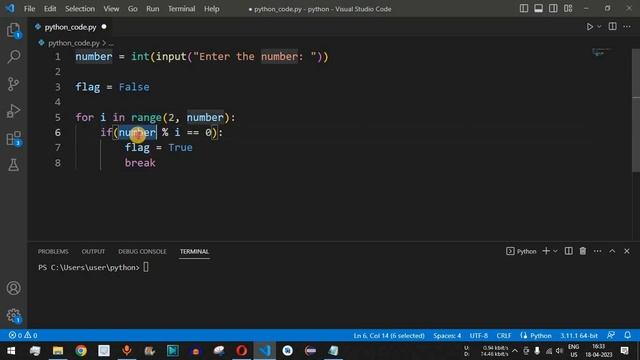Open the Source Control view
Screen dimensions: 640x360
point(13,84)
